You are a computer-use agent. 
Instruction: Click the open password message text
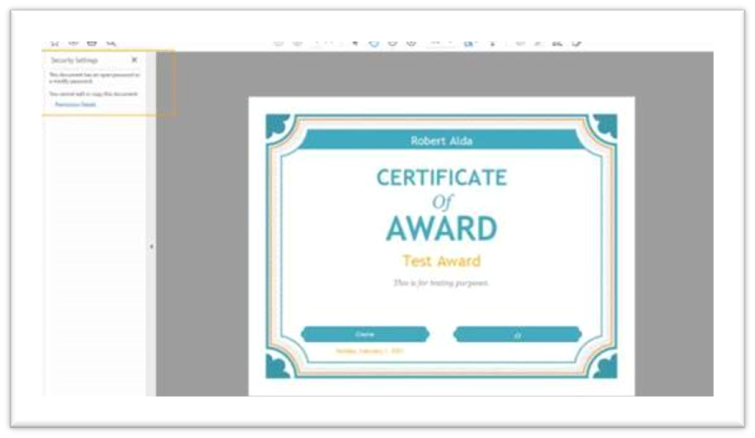pyautogui.click(x=94, y=78)
